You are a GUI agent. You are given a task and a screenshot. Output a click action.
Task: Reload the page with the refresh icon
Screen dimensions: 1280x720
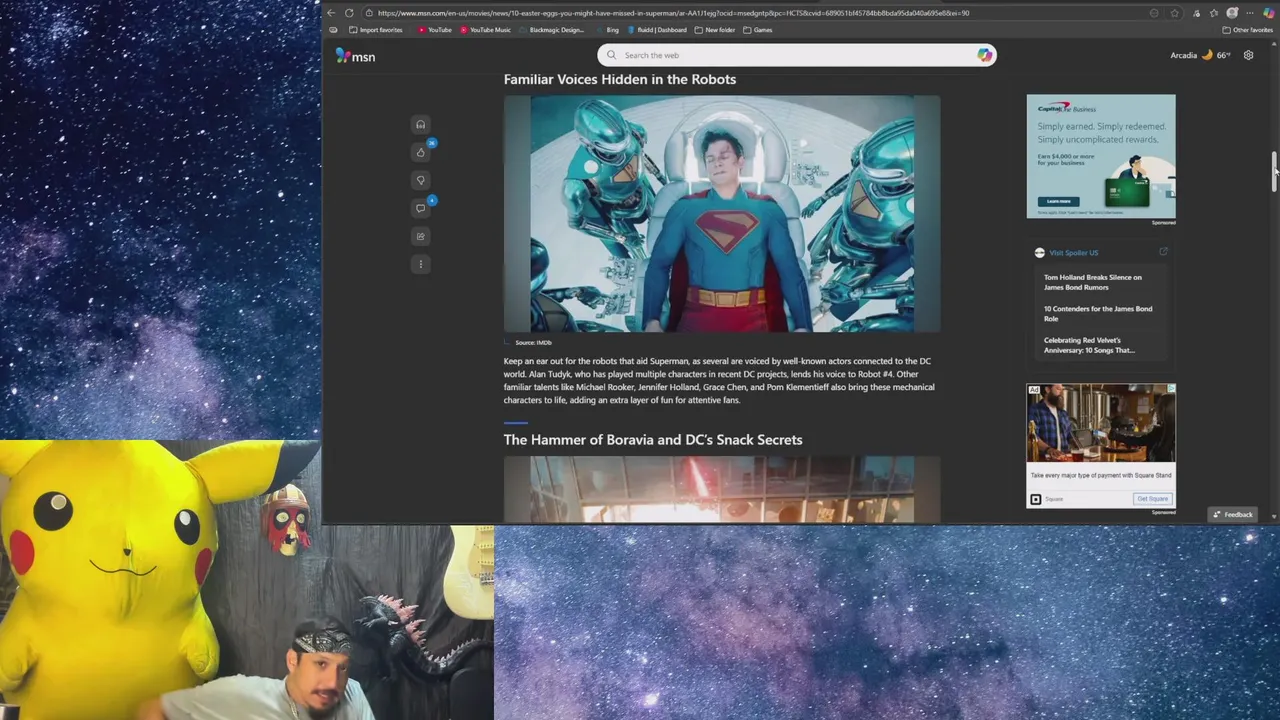pyautogui.click(x=349, y=13)
